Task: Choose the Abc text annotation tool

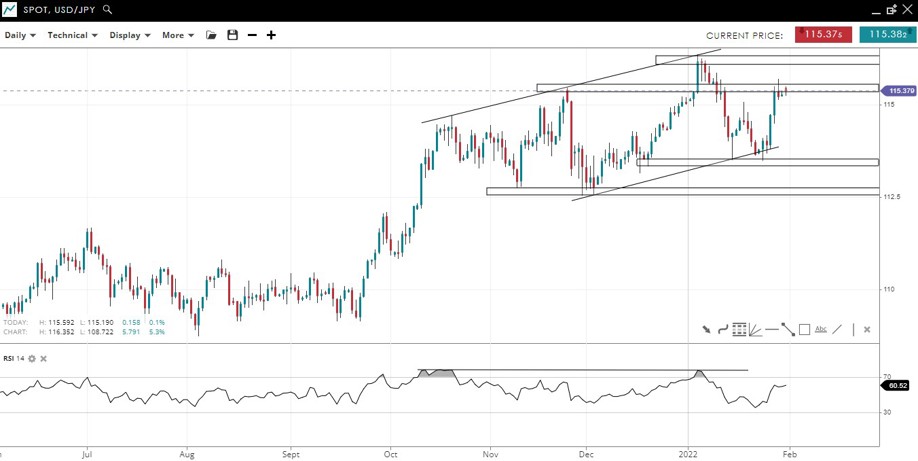Action: [x=821, y=329]
